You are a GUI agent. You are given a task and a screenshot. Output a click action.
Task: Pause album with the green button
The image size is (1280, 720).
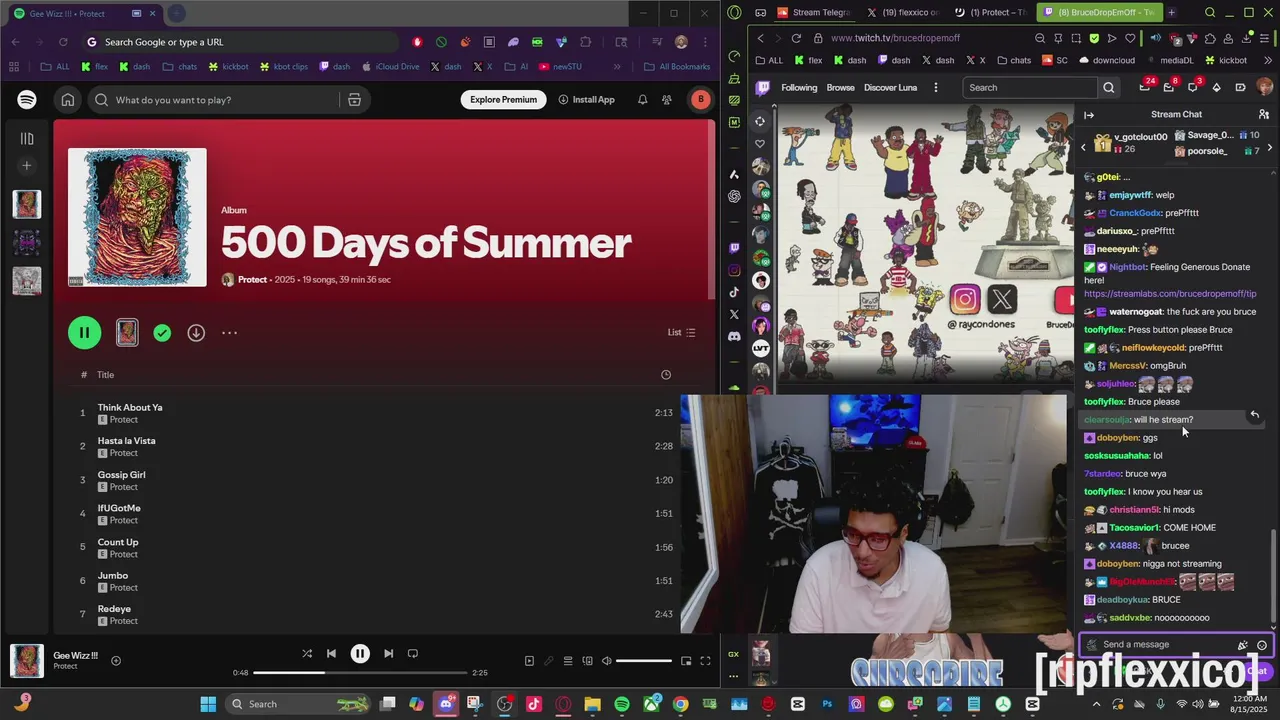click(x=84, y=333)
